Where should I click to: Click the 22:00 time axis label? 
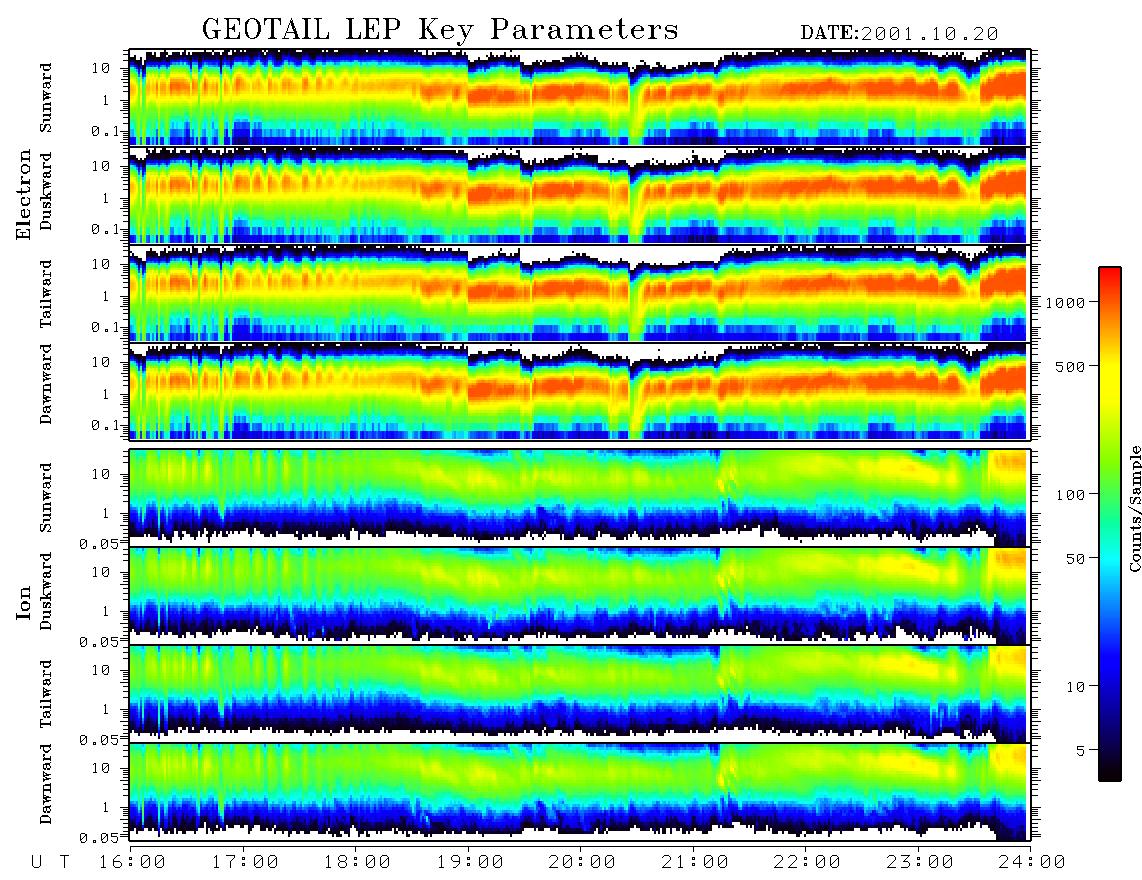[806, 862]
